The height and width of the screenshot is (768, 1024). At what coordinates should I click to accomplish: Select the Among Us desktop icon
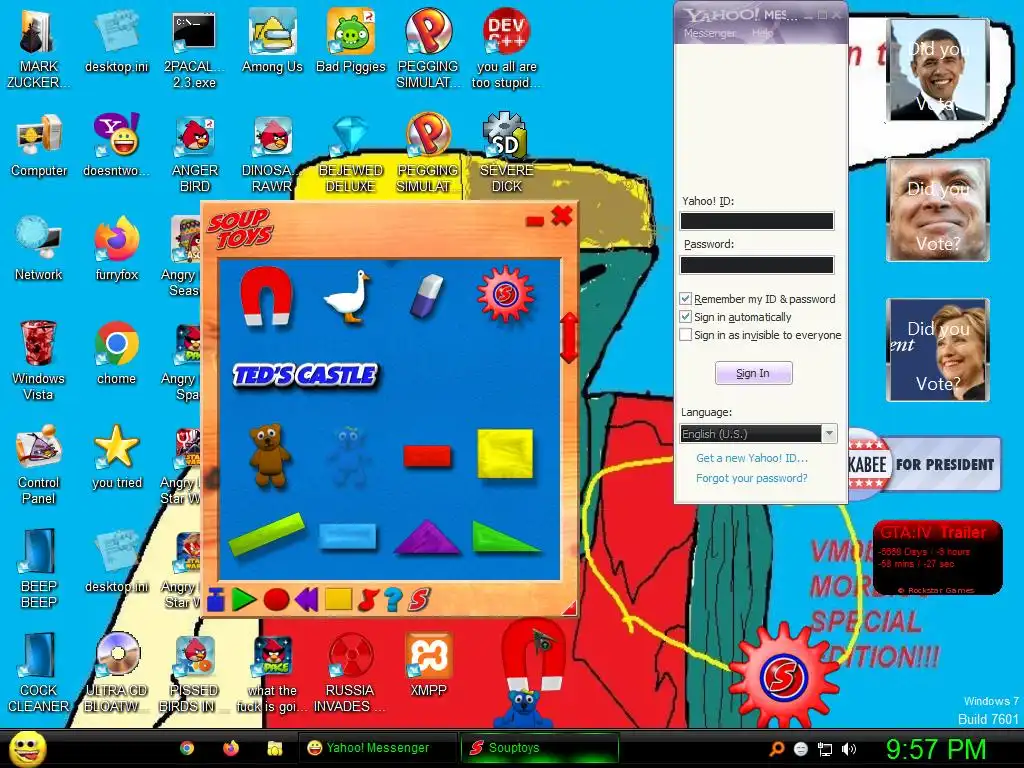click(272, 42)
